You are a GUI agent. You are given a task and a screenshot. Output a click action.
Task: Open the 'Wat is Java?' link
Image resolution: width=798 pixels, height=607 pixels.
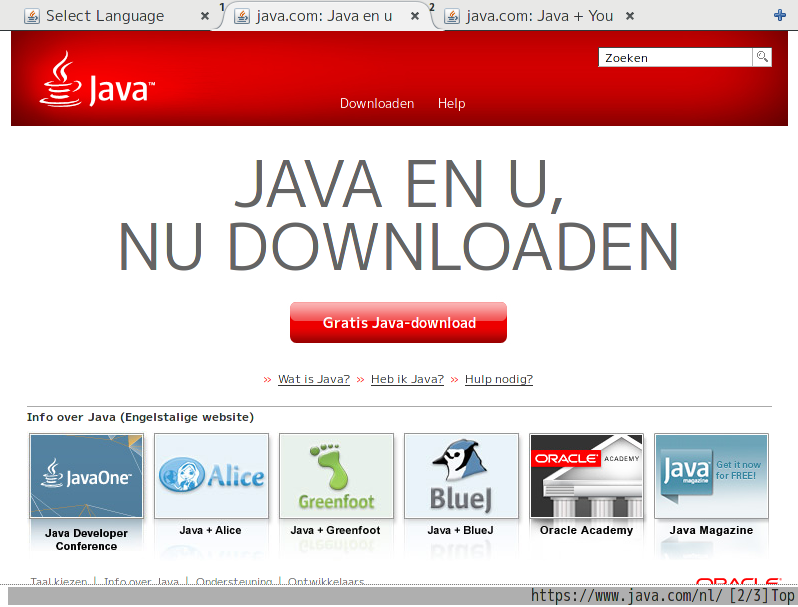314,379
